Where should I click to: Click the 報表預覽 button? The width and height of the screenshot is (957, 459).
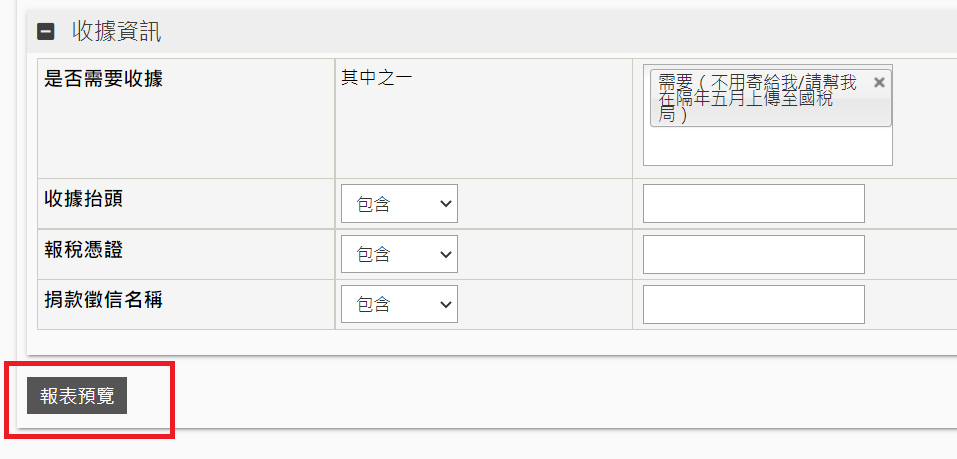point(77,396)
